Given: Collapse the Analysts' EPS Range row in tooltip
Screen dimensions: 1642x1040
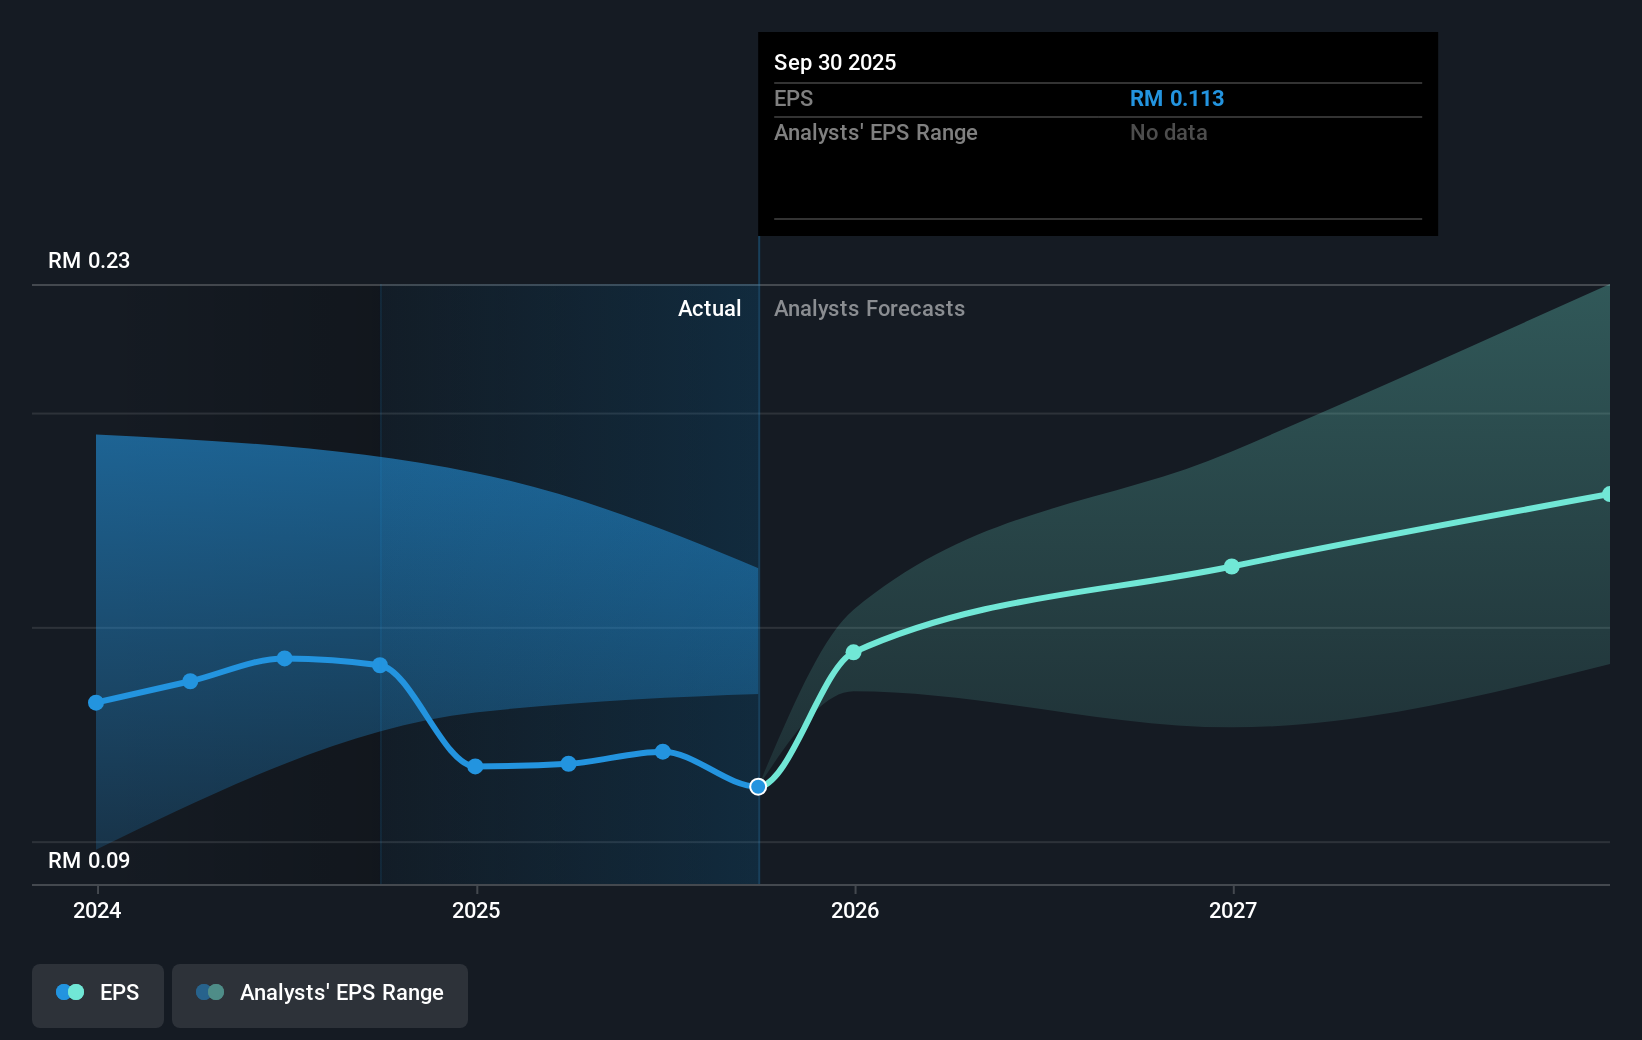Looking at the screenshot, I should tap(876, 132).
